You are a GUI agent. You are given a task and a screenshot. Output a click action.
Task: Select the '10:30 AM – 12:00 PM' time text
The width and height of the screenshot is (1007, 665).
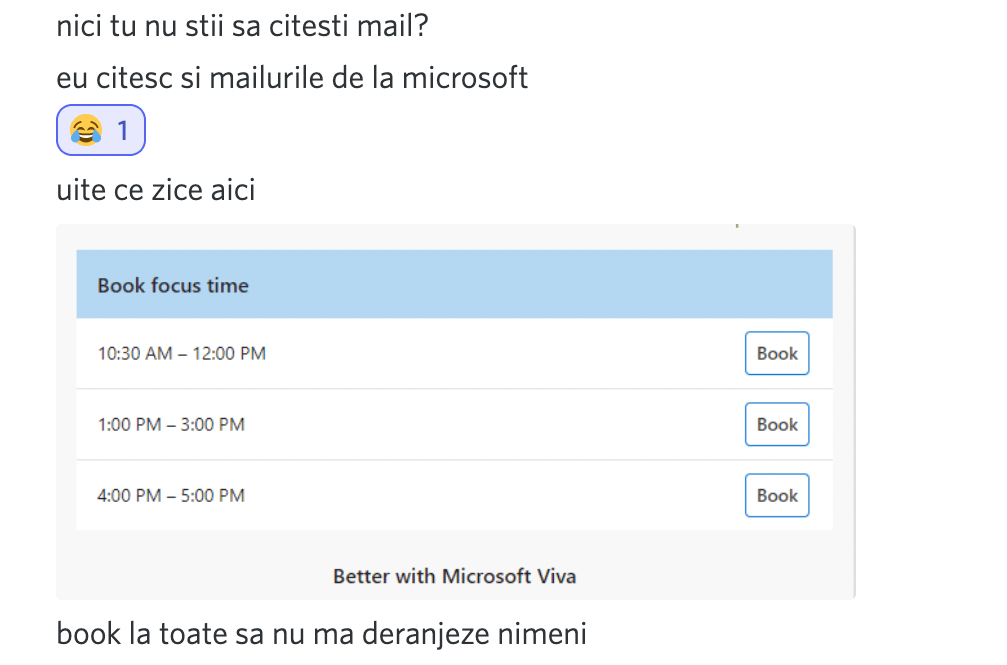point(181,354)
